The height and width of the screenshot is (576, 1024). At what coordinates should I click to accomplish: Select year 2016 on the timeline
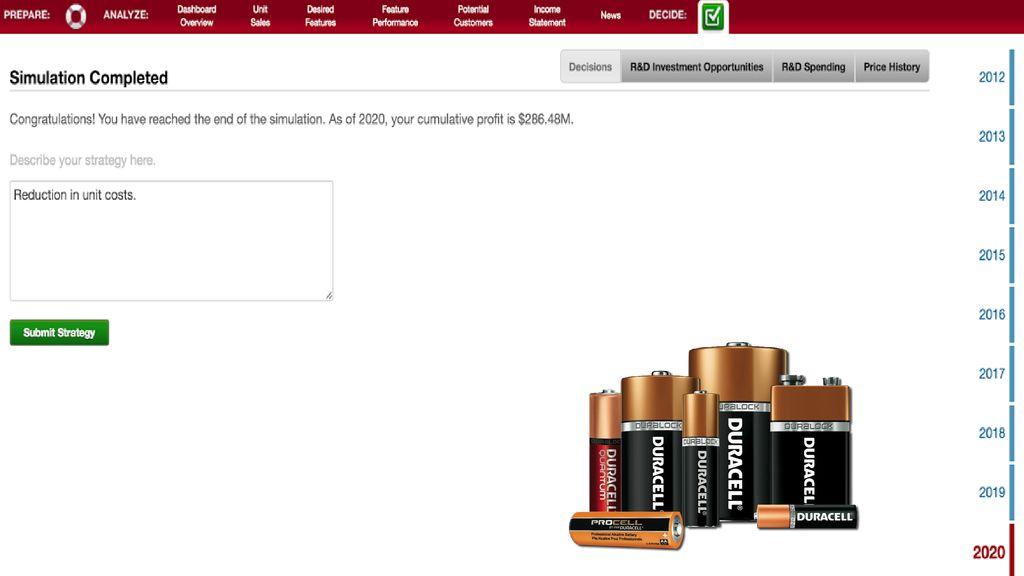pos(991,315)
